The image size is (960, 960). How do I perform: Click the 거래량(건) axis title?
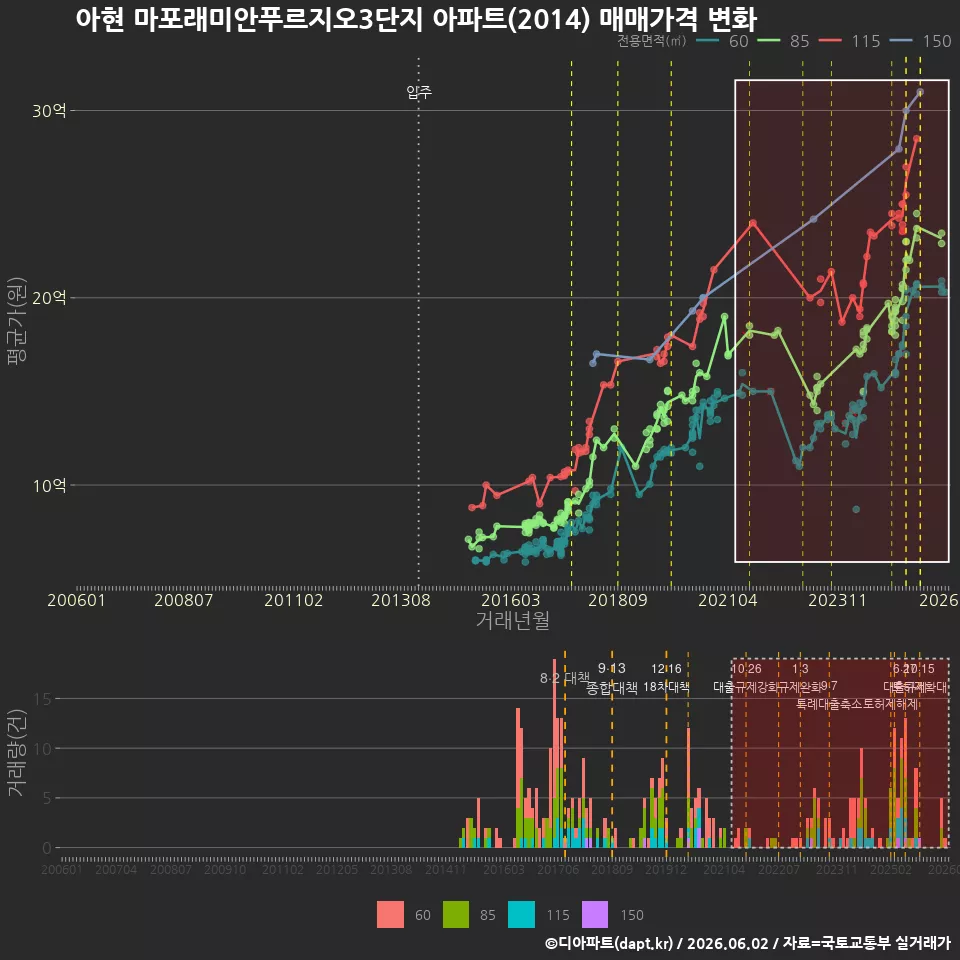click(x=17, y=753)
